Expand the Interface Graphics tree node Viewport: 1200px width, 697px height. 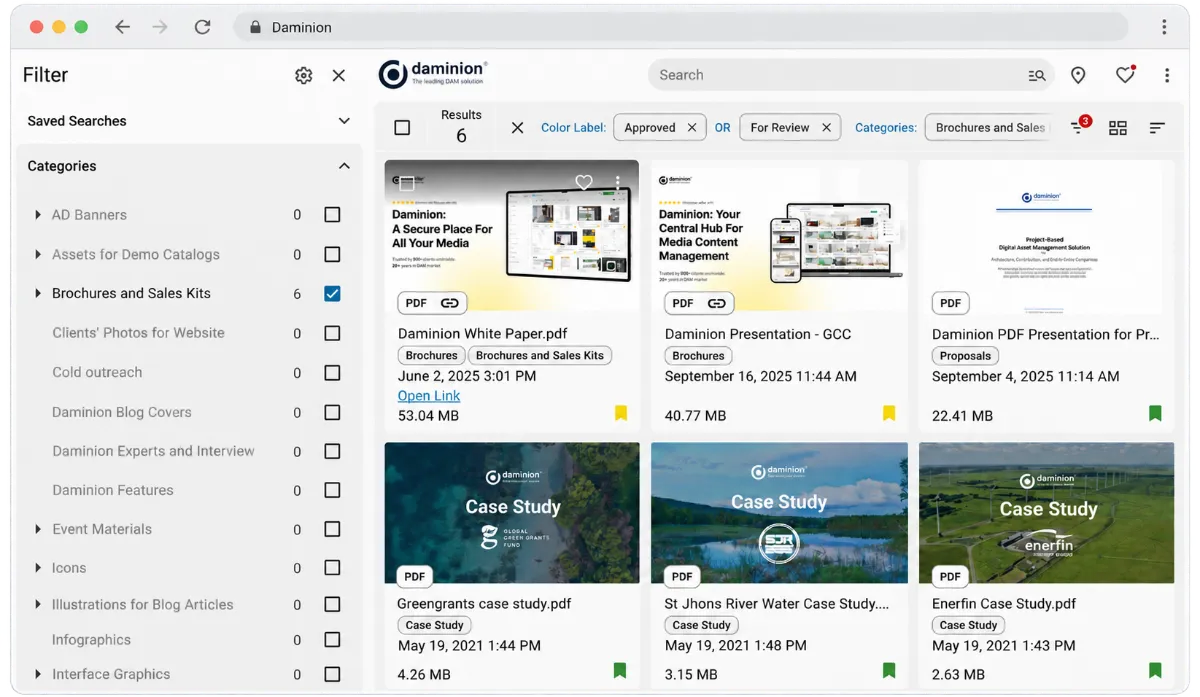[x=38, y=675]
